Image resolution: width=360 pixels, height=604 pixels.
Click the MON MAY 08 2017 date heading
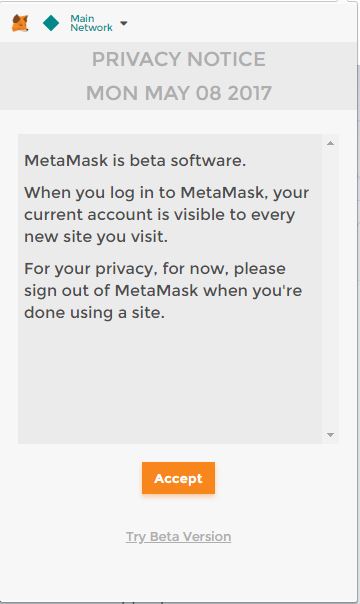[x=179, y=93]
